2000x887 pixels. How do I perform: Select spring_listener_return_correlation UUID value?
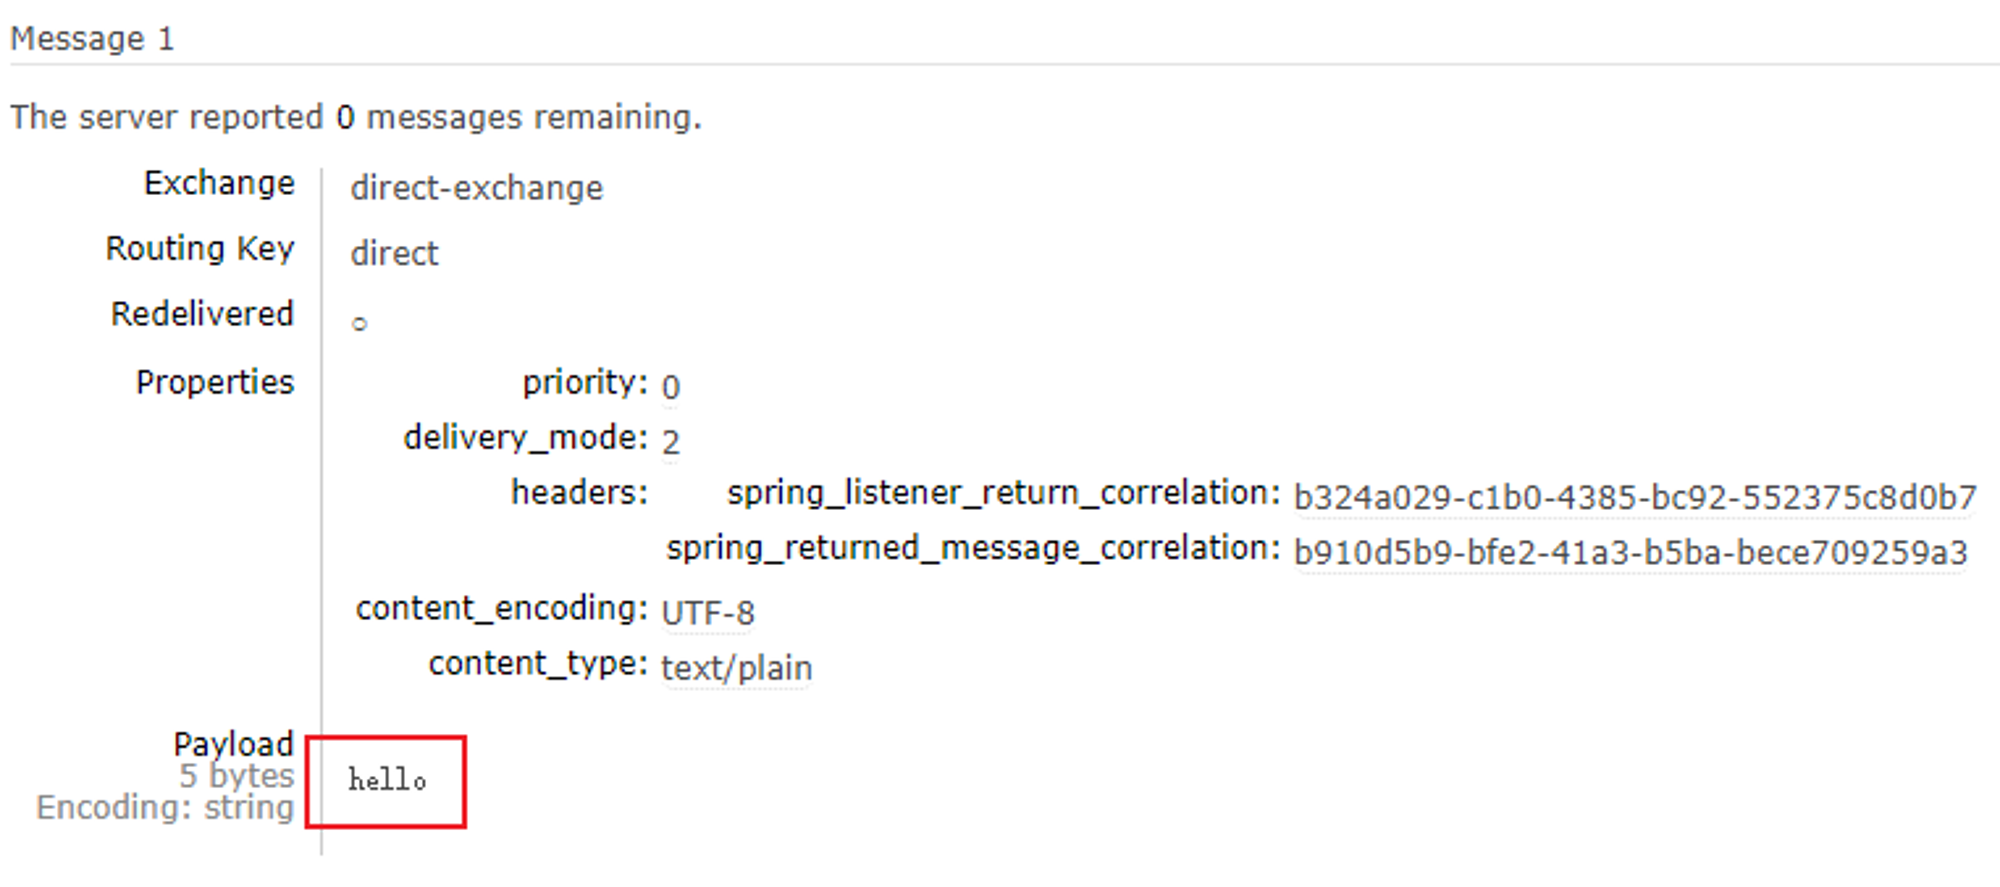tap(1635, 497)
